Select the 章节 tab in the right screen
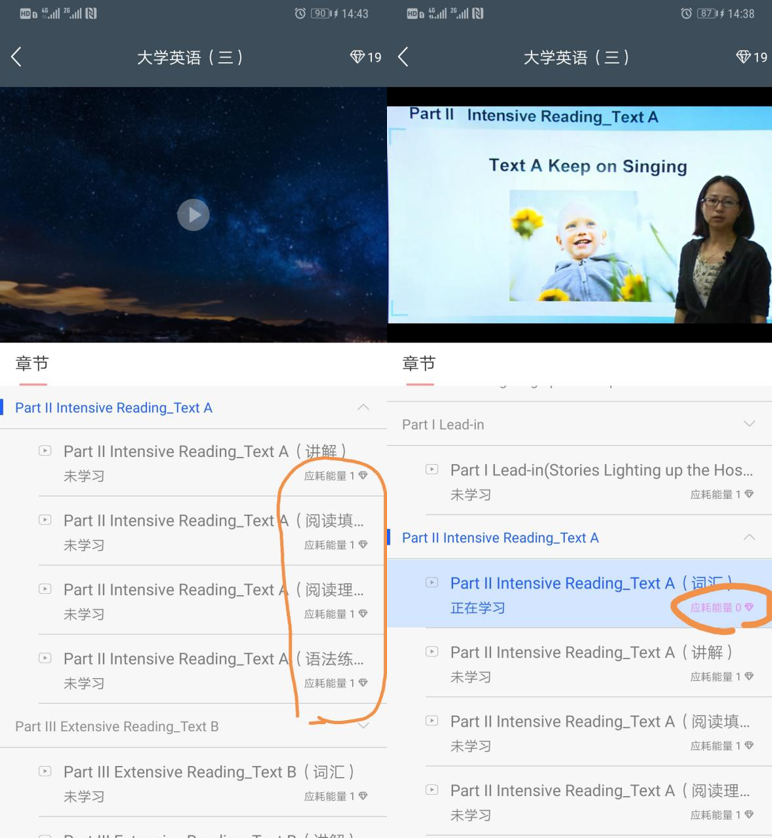This screenshot has width=772, height=839. [419, 364]
